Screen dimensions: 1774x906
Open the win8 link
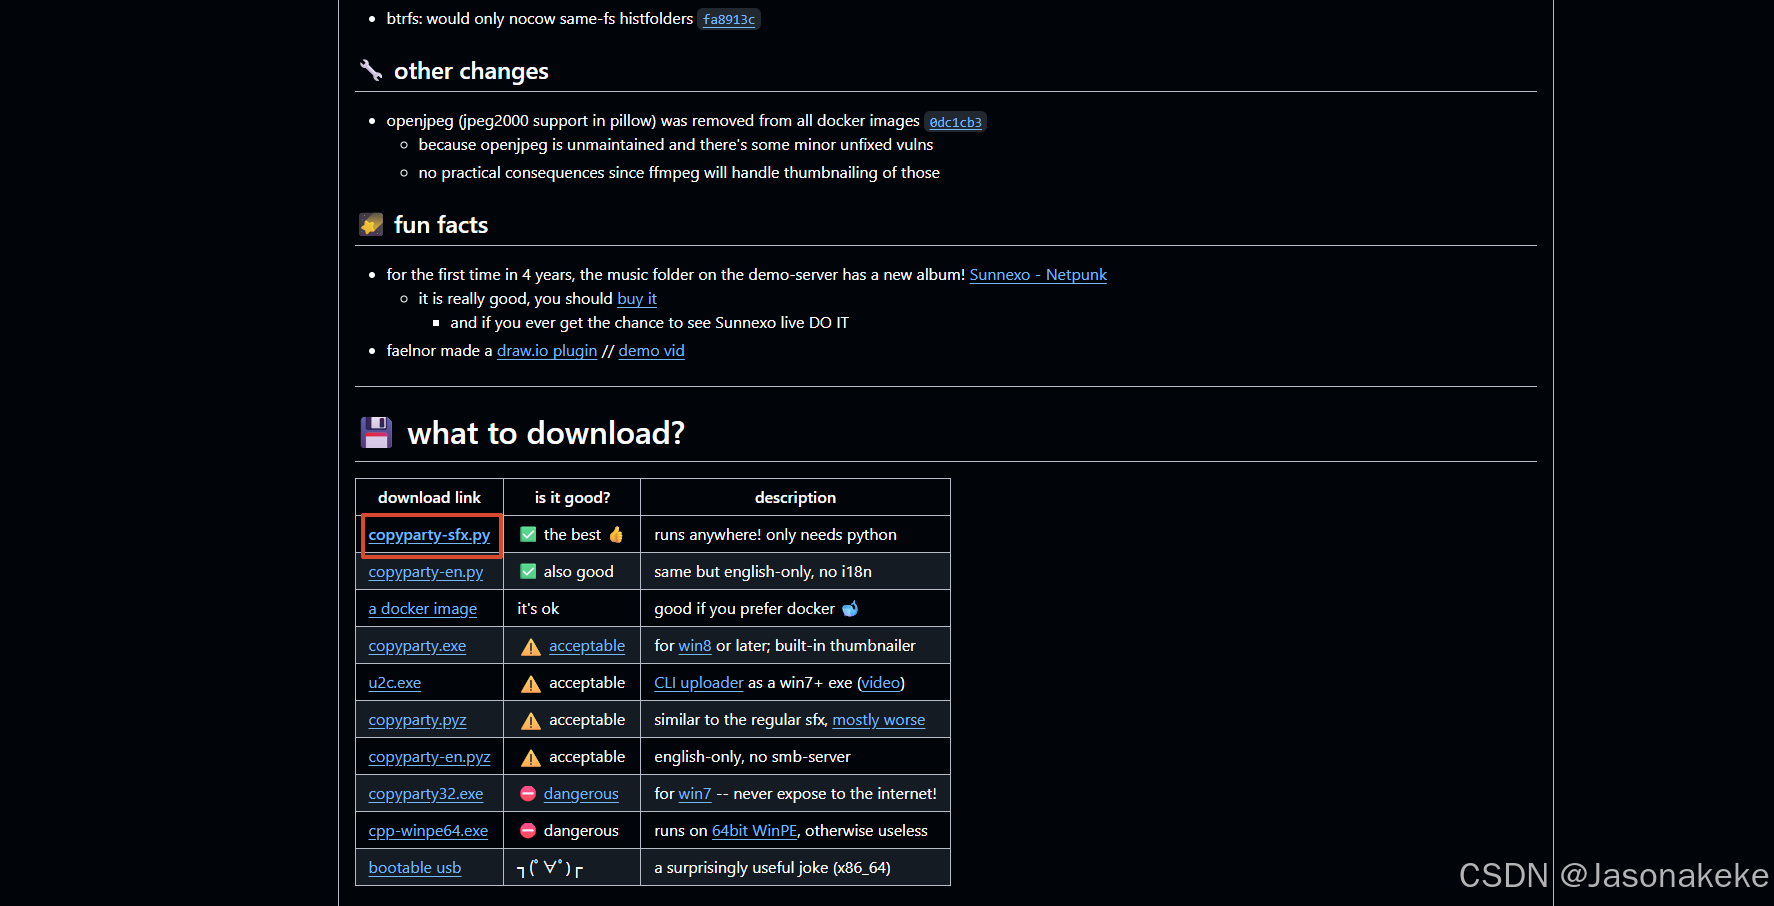[x=695, y=646]
